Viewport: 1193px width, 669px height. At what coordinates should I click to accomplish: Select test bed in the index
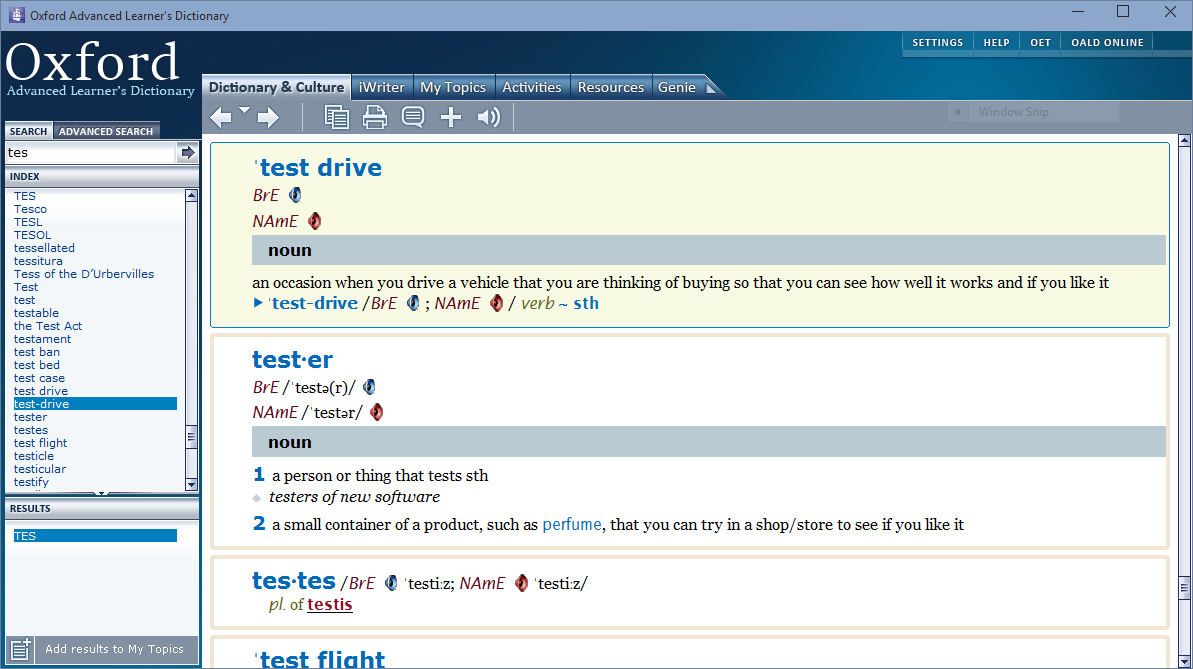tap(37, 365)
